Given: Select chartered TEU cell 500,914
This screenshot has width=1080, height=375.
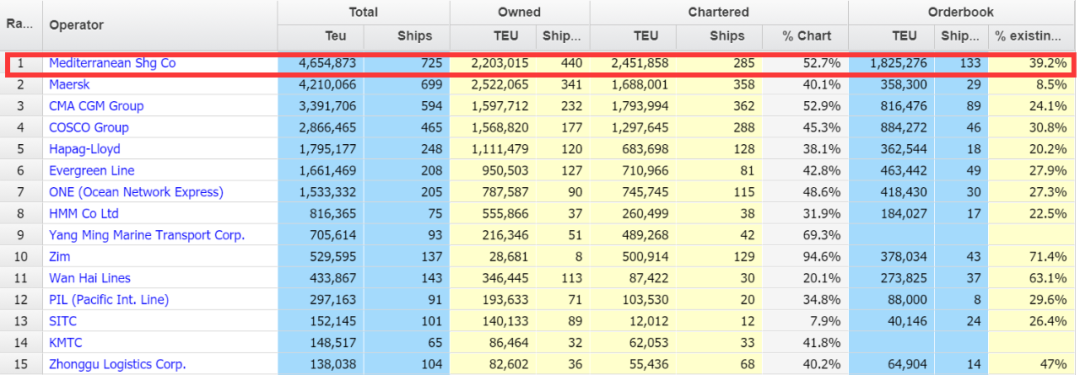Looking at the screenshot, I should (633, 256).
